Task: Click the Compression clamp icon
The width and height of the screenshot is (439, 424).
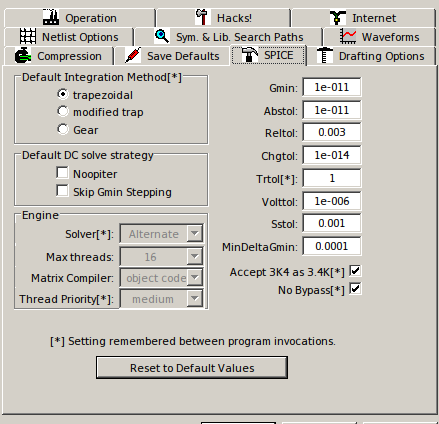Action: [x=23, y=56]
